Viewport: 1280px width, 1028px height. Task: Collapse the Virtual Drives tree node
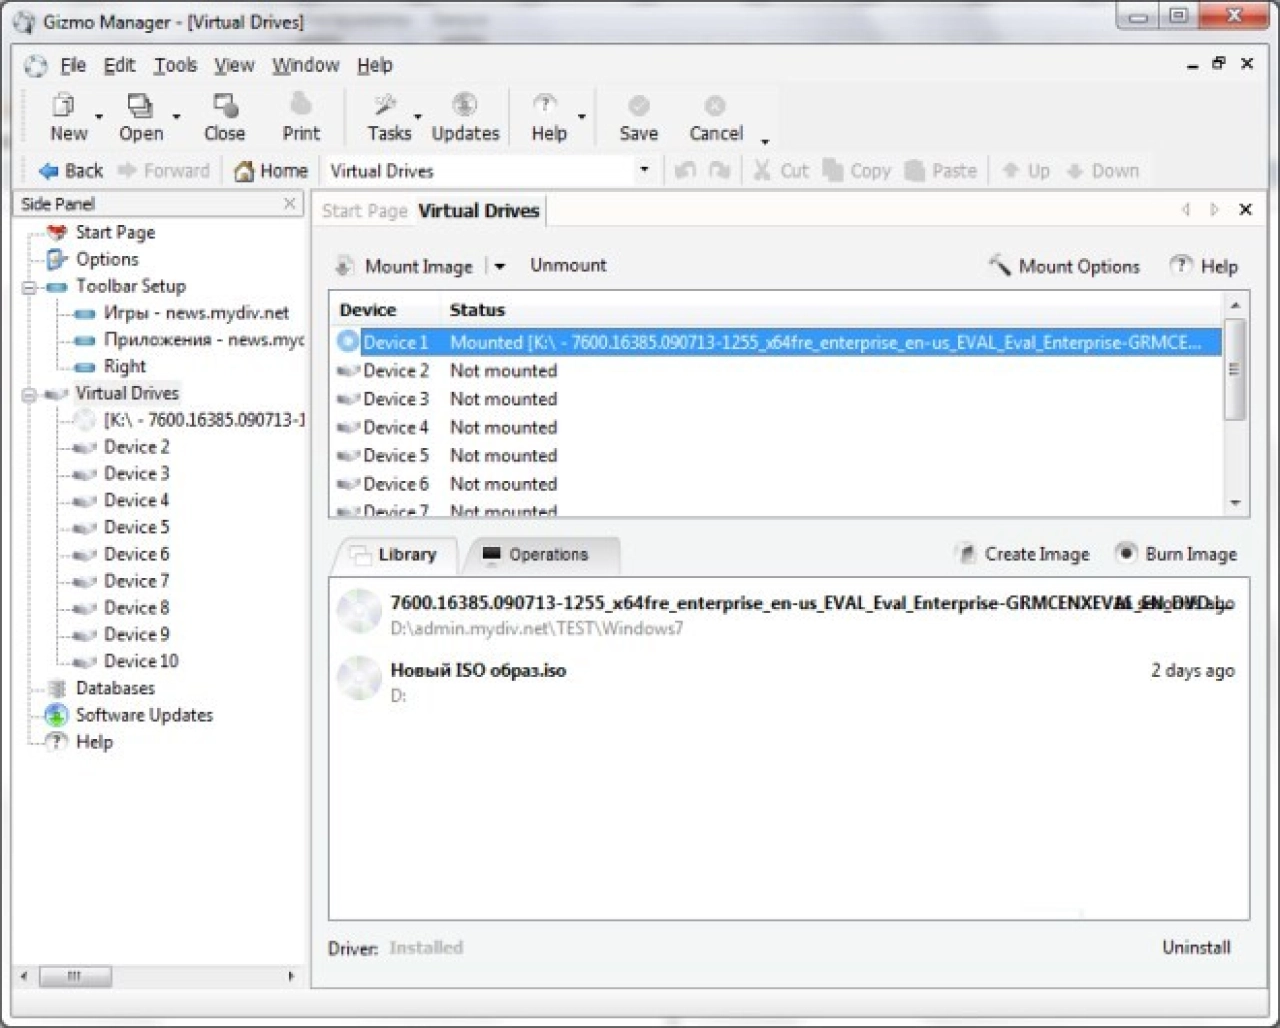29,395
